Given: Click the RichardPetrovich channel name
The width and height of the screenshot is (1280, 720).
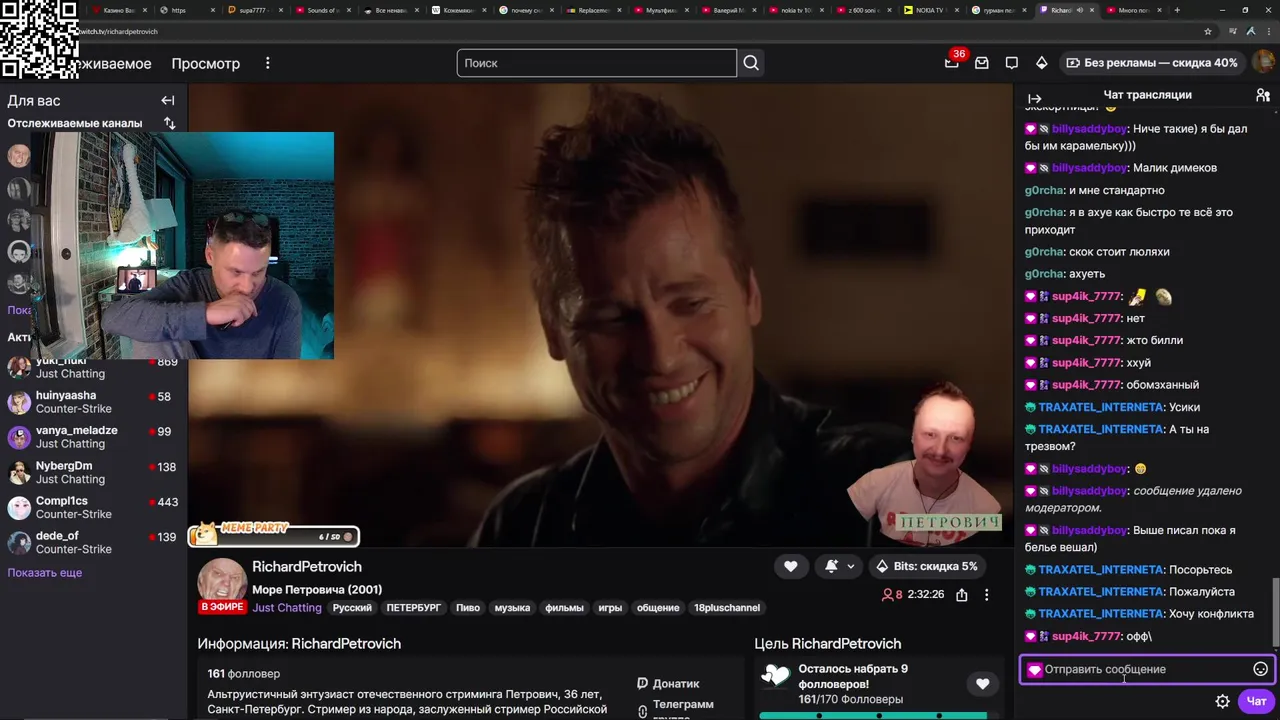Looking at the screenshot, I should coord(307,567).
